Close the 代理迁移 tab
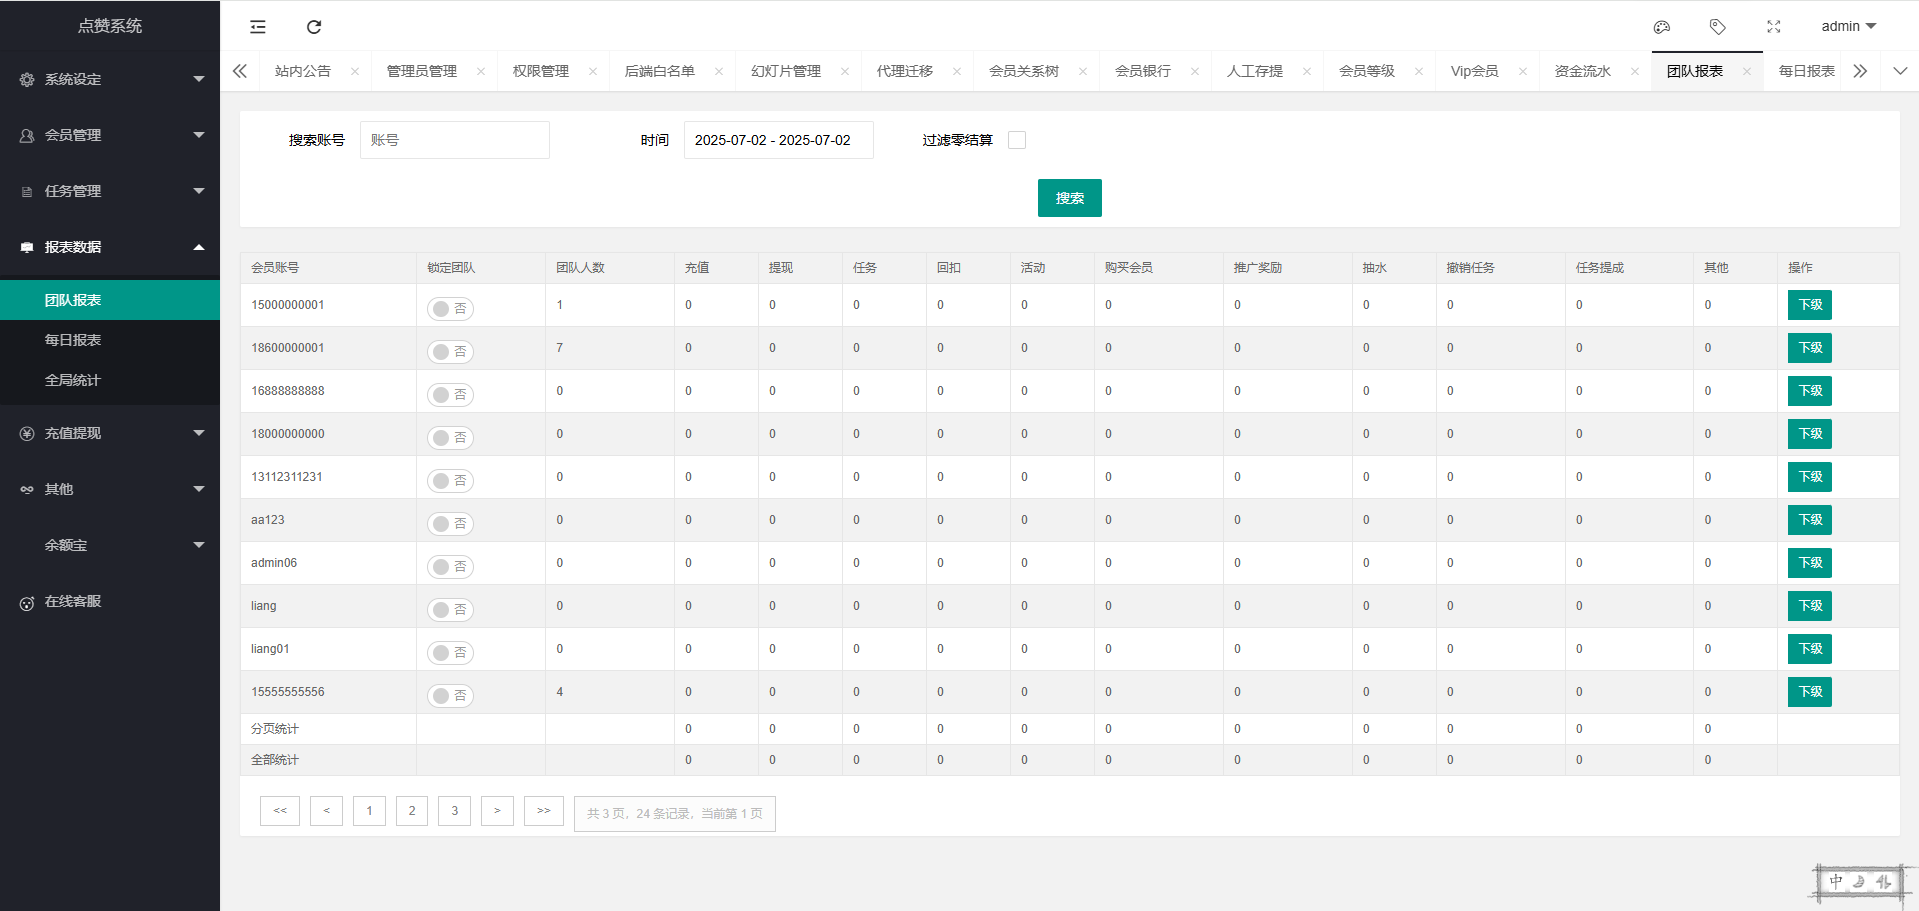Viewport: 1919px width, 911px height. pos(957,72)
